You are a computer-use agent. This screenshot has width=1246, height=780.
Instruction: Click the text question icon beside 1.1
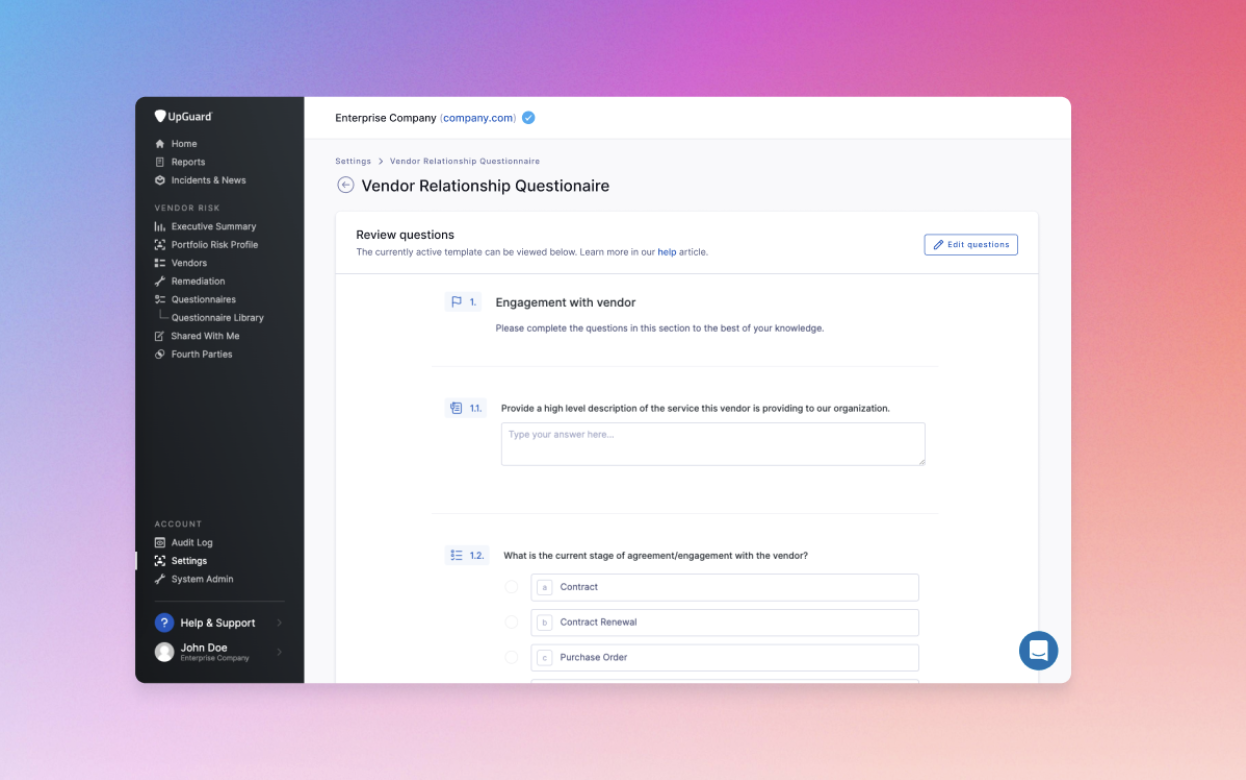pyautogui.click(x=456, y=408)
